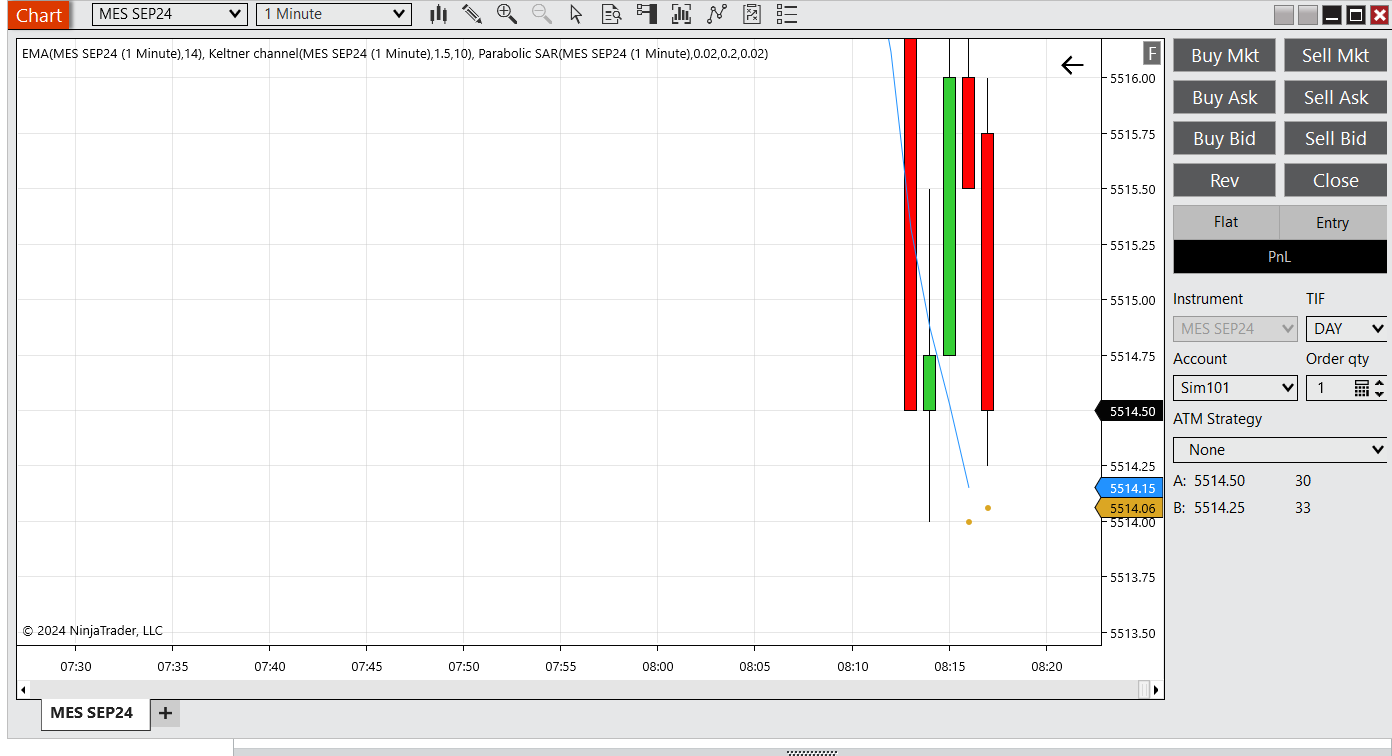Viewport: 1392px width, 756px height.
Task: Click the right gray link button in title bar
Action: tap(1308, 15)
